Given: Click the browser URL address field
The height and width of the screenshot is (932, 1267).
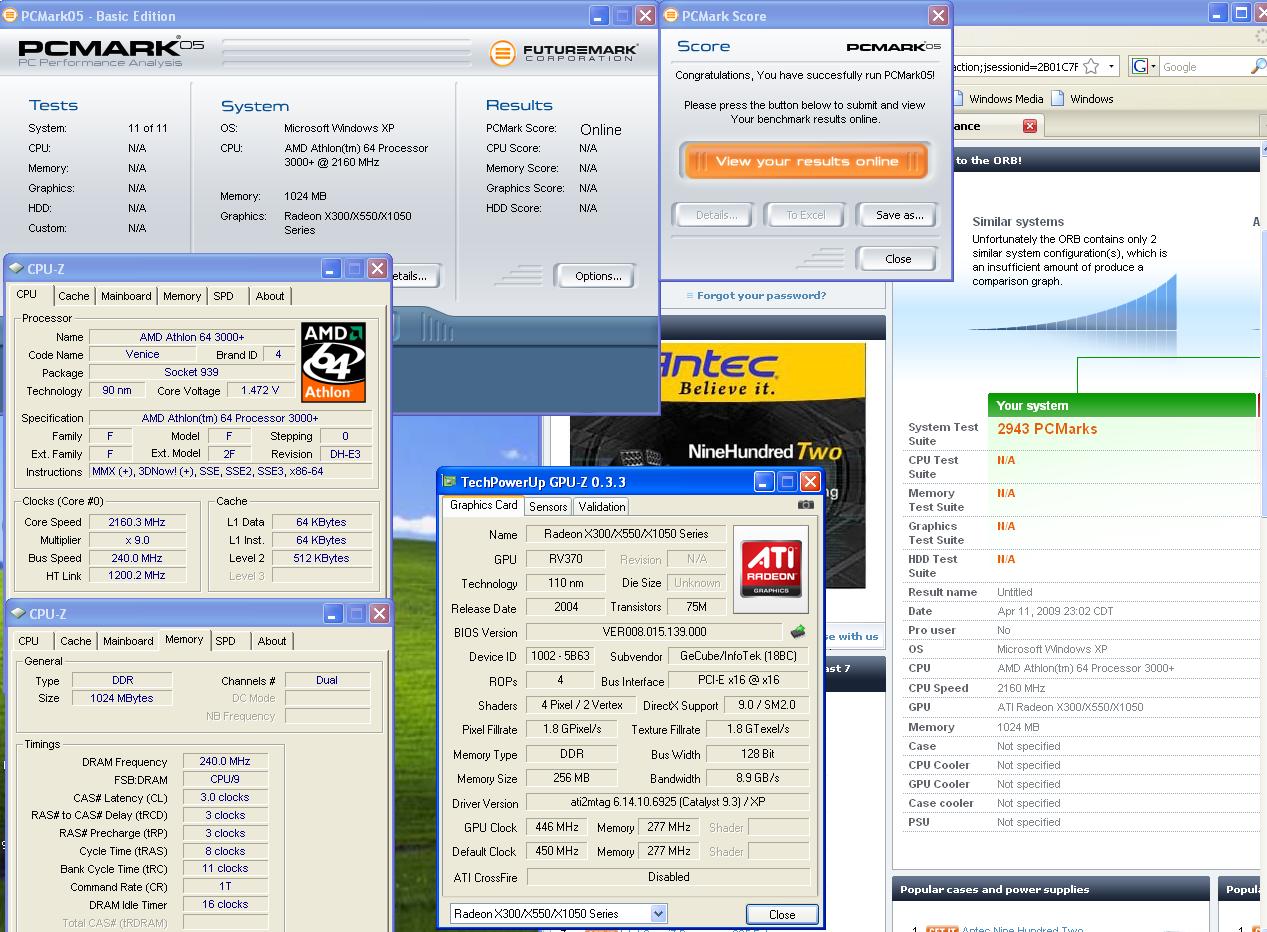Looking at the screenshot, I should 1015,67.
